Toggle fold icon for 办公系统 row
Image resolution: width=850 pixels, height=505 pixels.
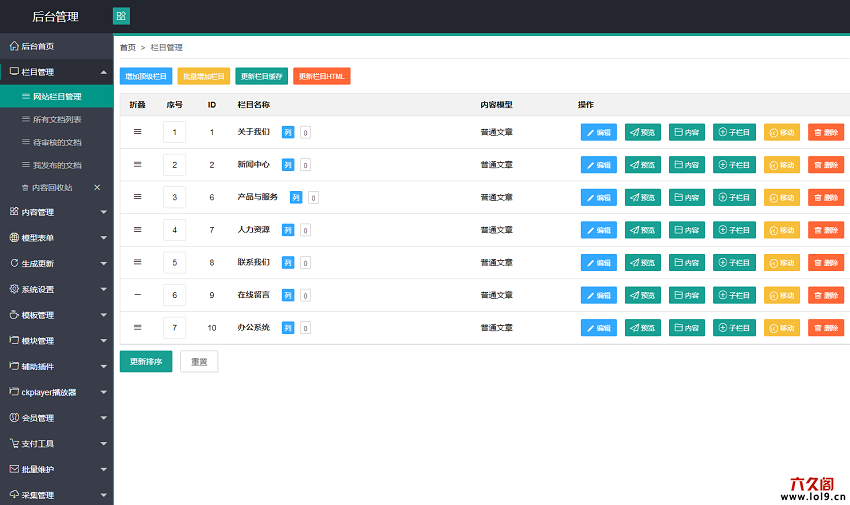click(x=138, y=327)
